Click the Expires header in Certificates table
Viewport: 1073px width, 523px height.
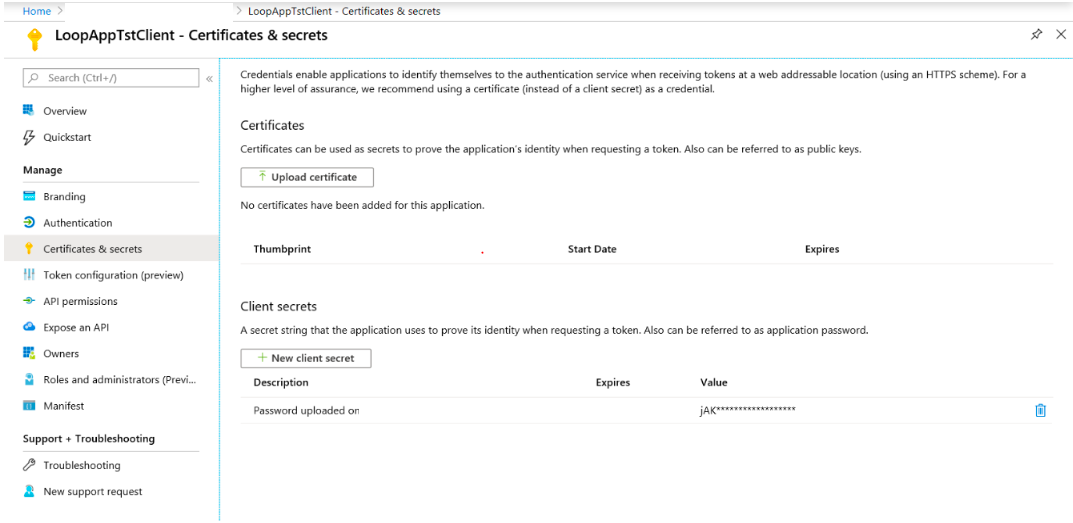822,249
